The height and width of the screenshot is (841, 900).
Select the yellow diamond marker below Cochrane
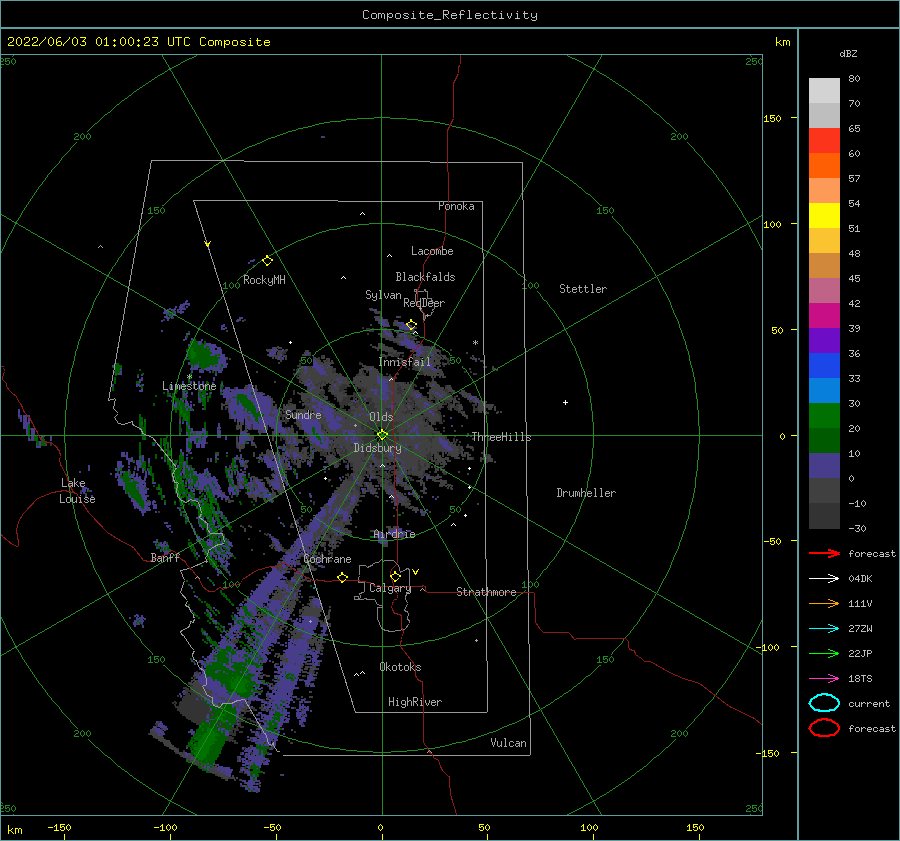(x=343, y=577)
